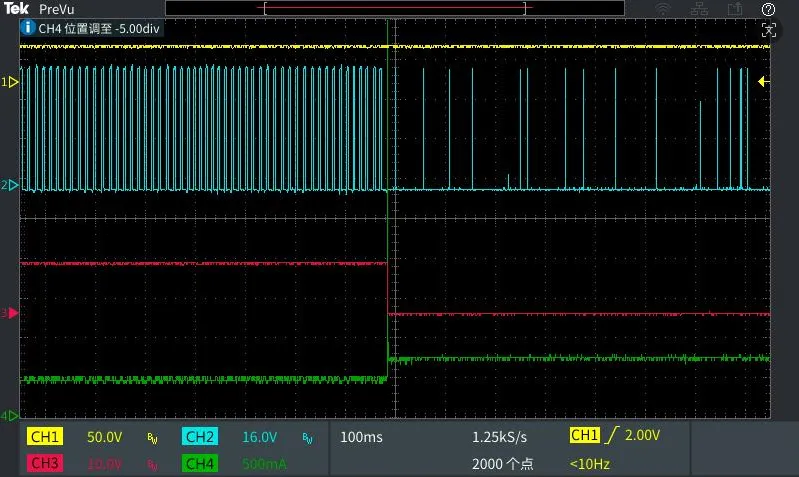The width and height of the screenshot is (799, 477).
Task: Click CH1 bandwidth limit icon
Action: [x=152, y=438]
